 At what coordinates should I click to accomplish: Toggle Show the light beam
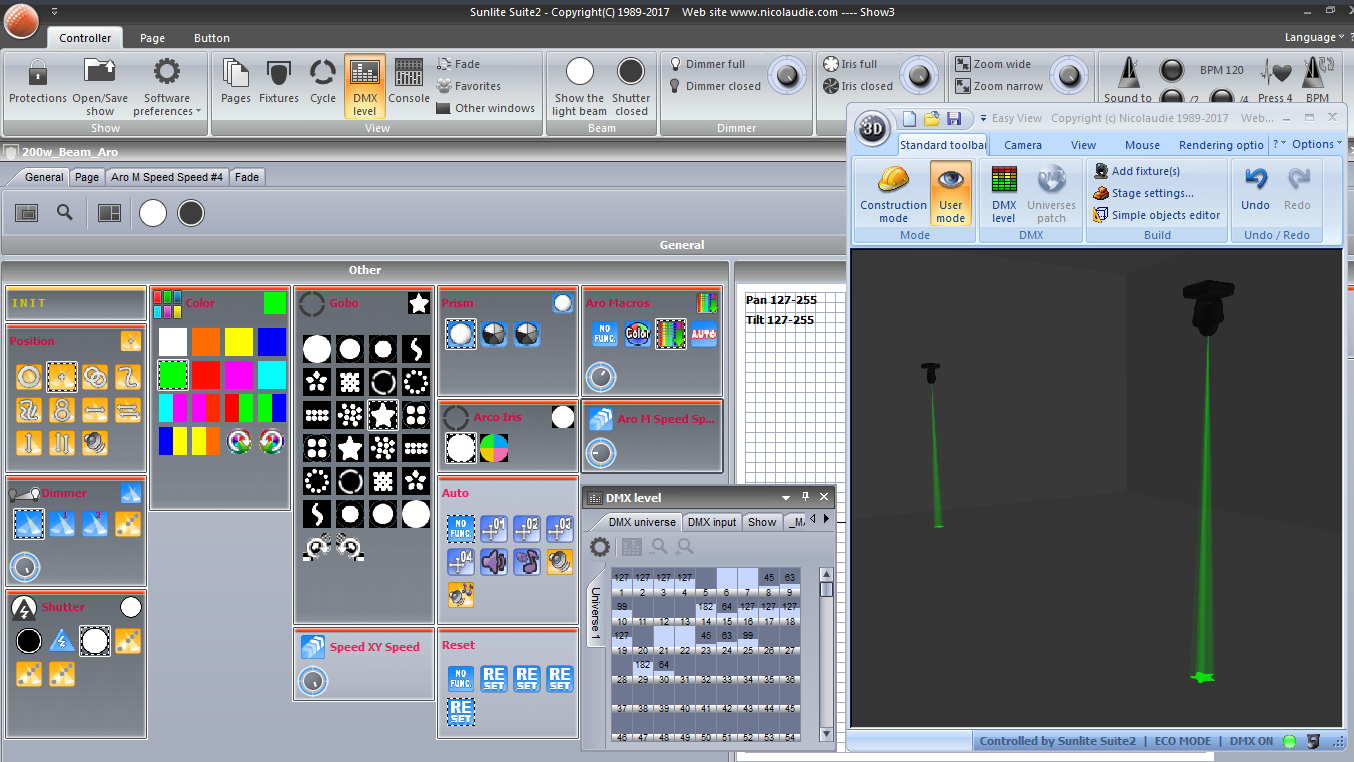pyautogui.click(x=579, y=86)
